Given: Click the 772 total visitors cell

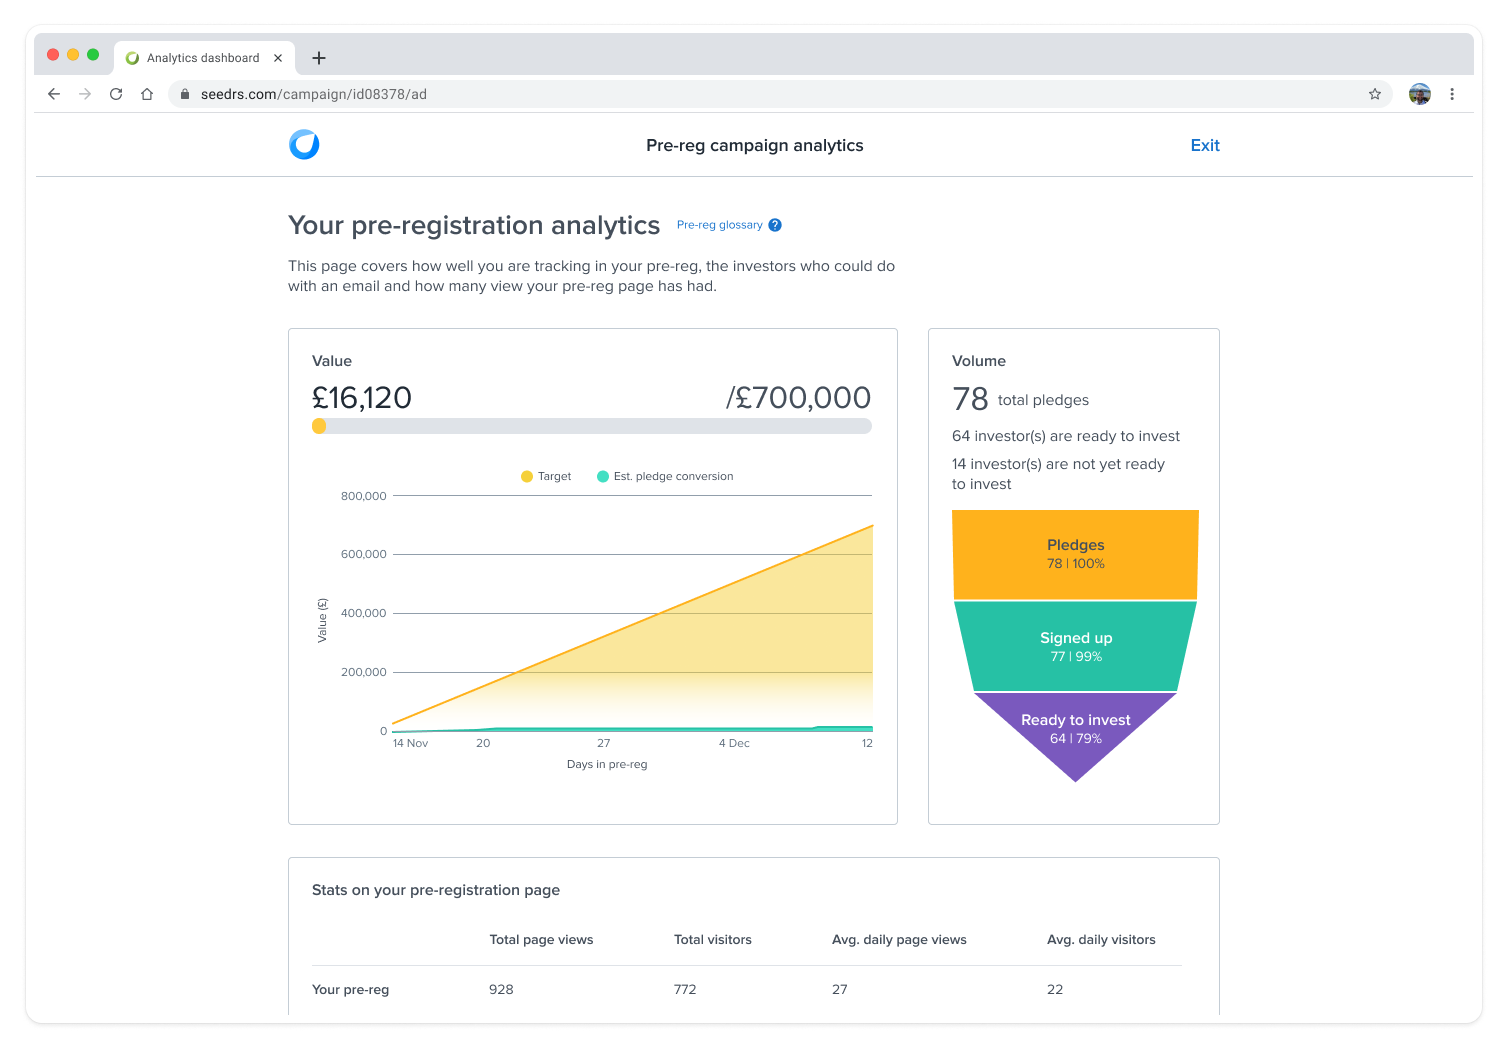Looking at the screenshot, I should (x=685, y=989).
